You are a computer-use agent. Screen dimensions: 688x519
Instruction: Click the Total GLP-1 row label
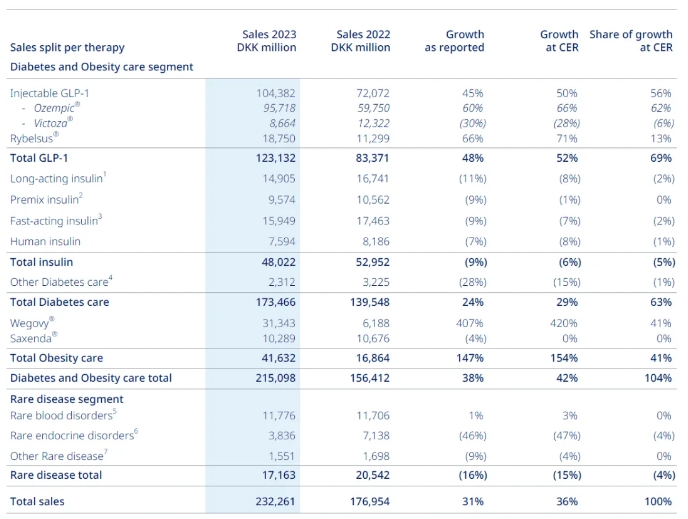[39, 158]
